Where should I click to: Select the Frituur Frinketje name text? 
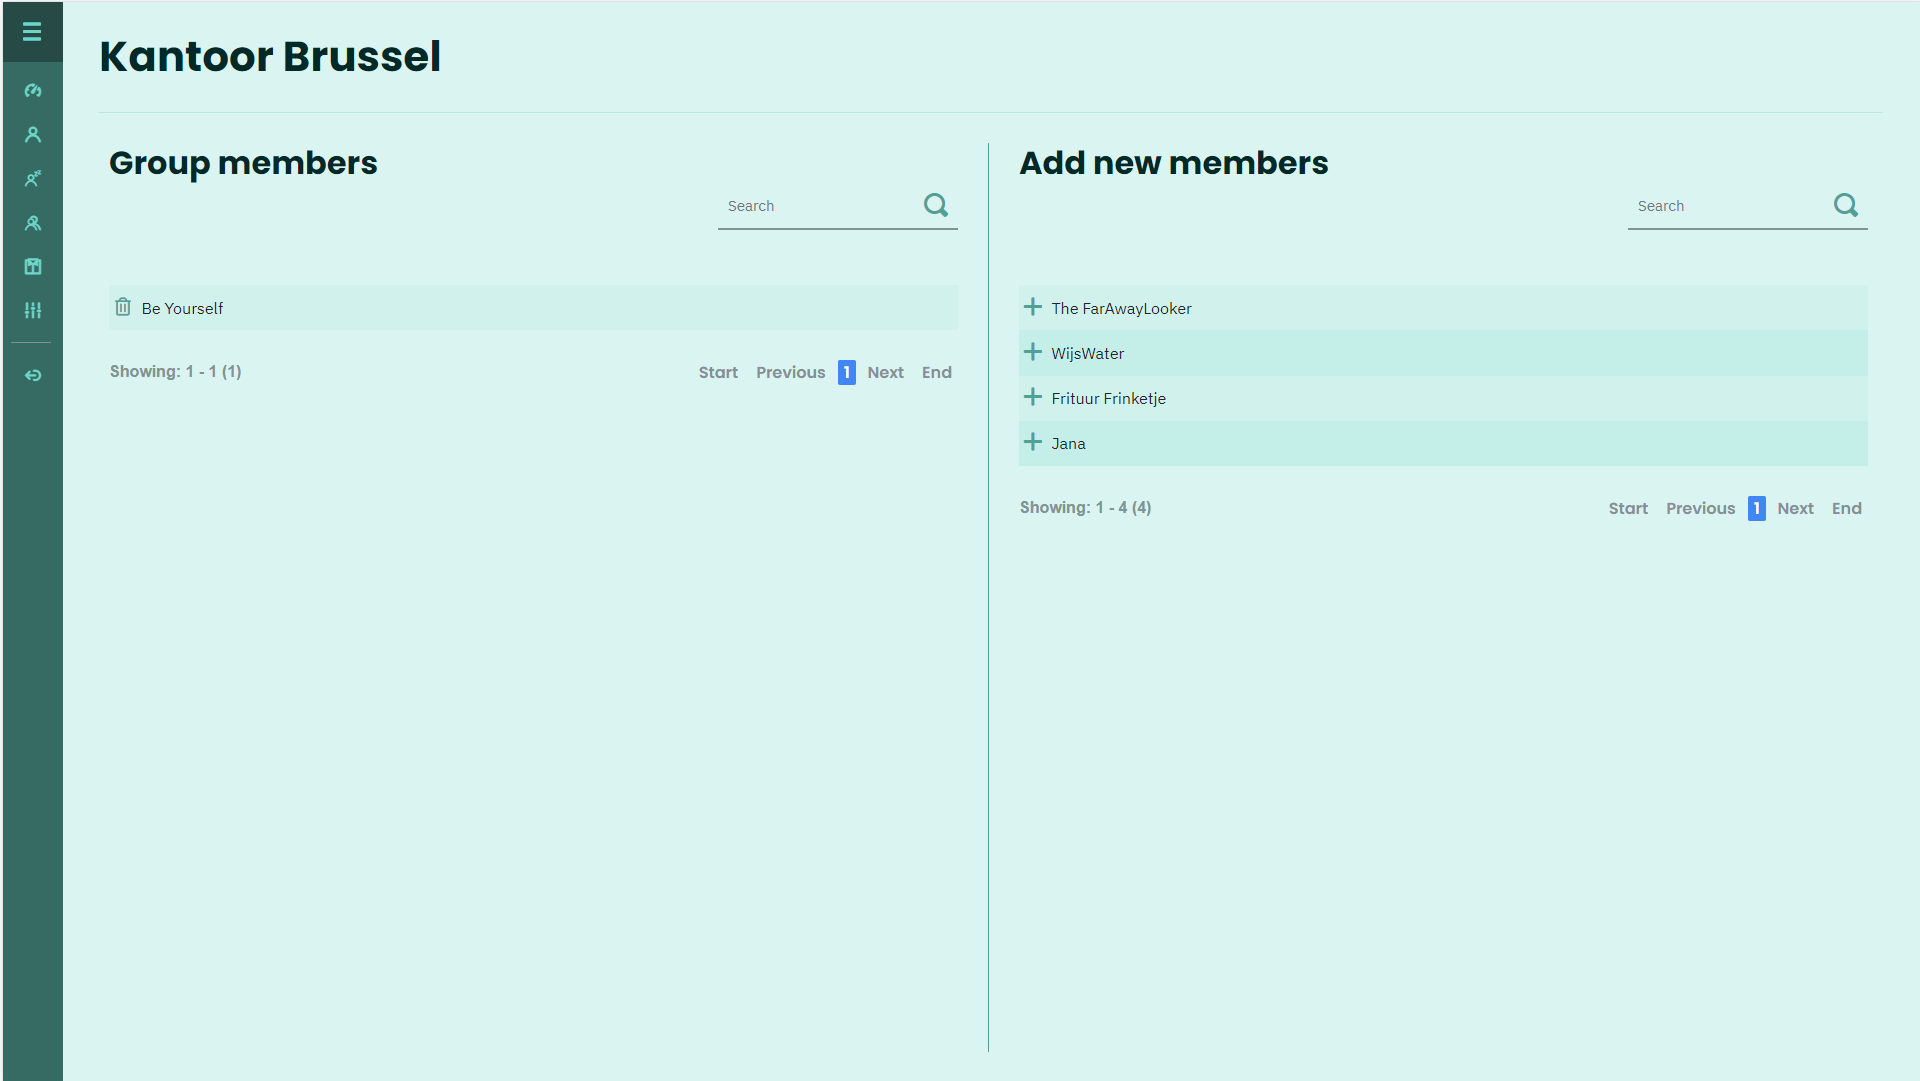coord(1108,398)
